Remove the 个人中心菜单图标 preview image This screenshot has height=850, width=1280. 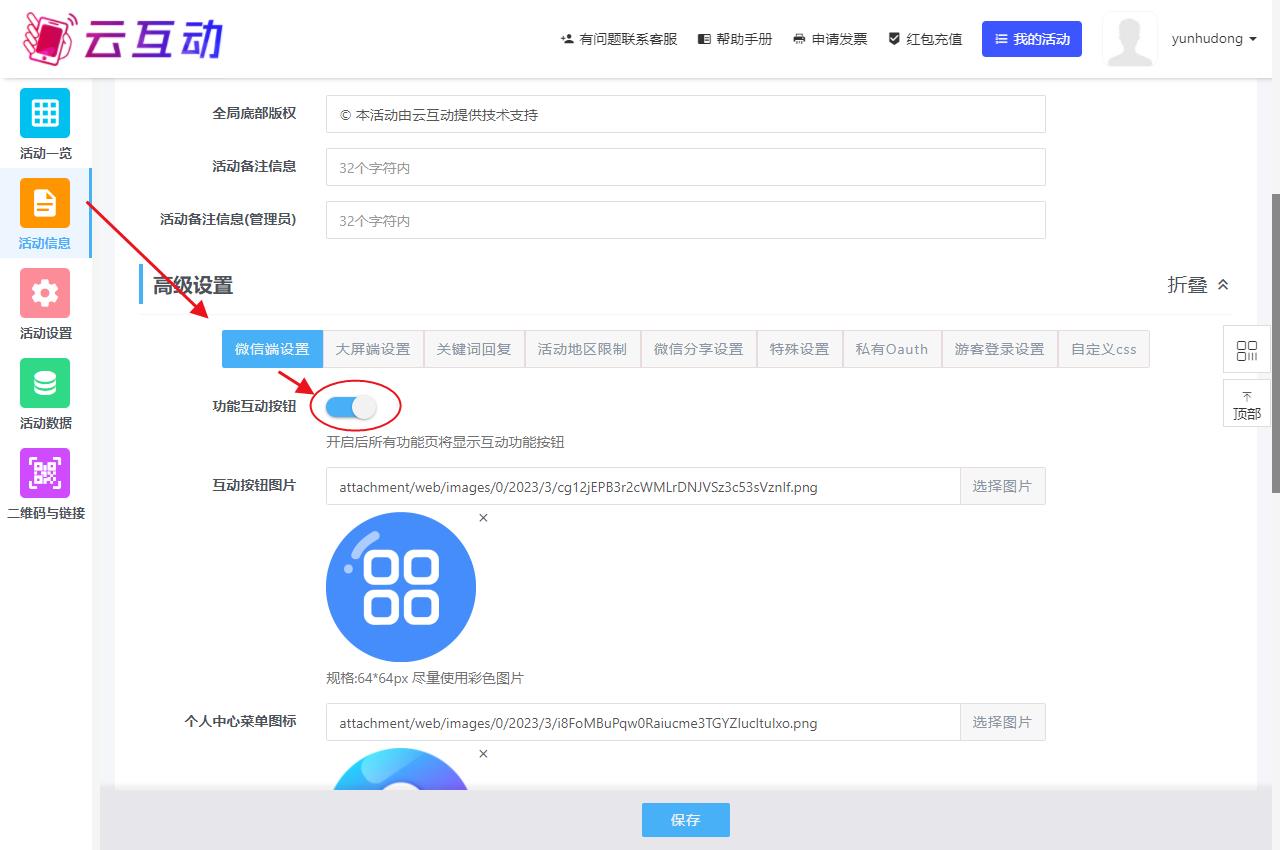pos(483,754)
